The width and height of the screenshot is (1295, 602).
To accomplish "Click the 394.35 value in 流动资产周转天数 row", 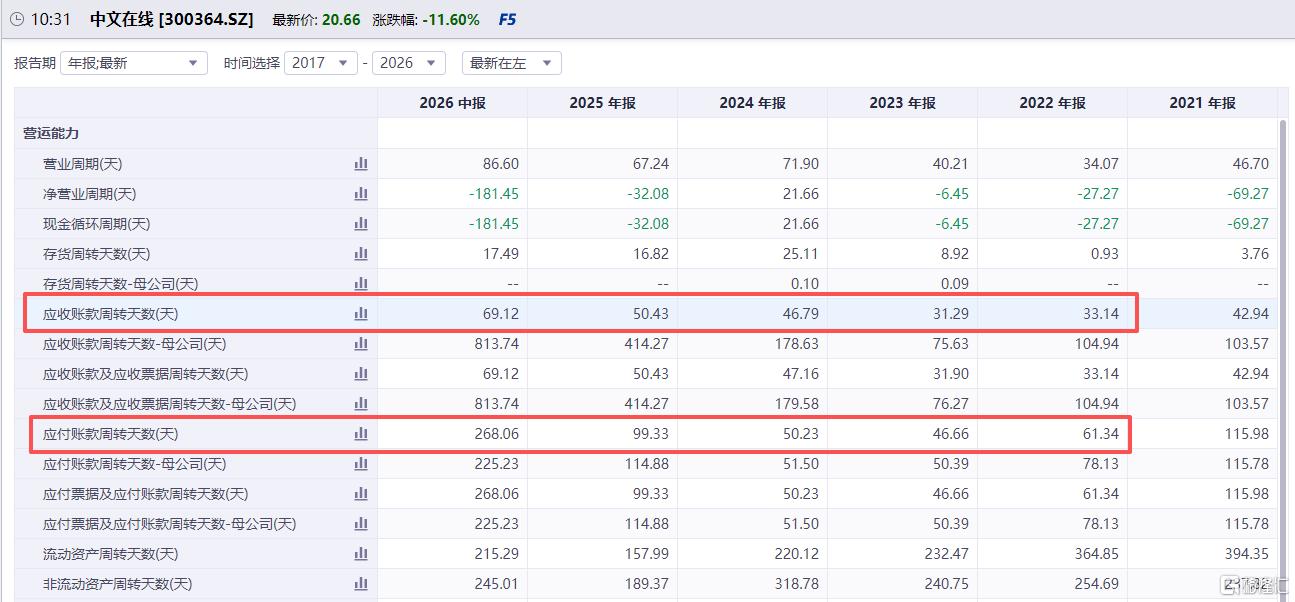I will click(1247, 554).
